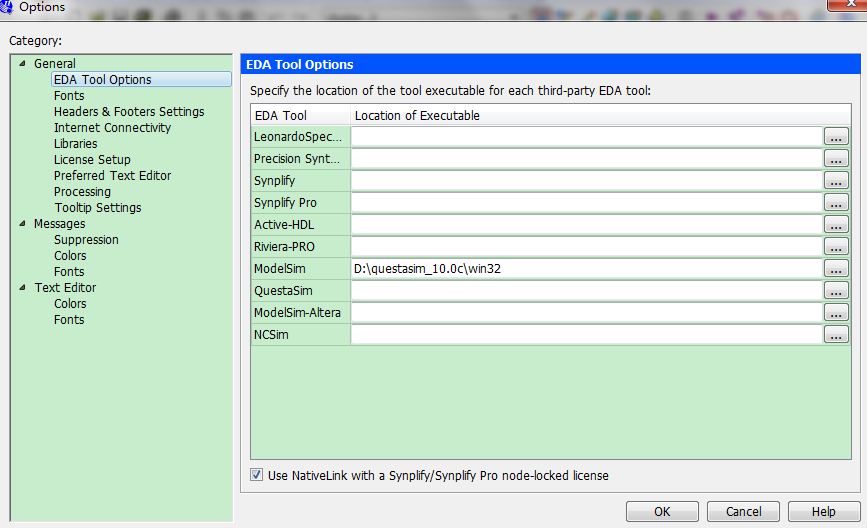
Task: Click the ModelSim-Altera location field
Action: pyautogui.click(x=587, y=313)
